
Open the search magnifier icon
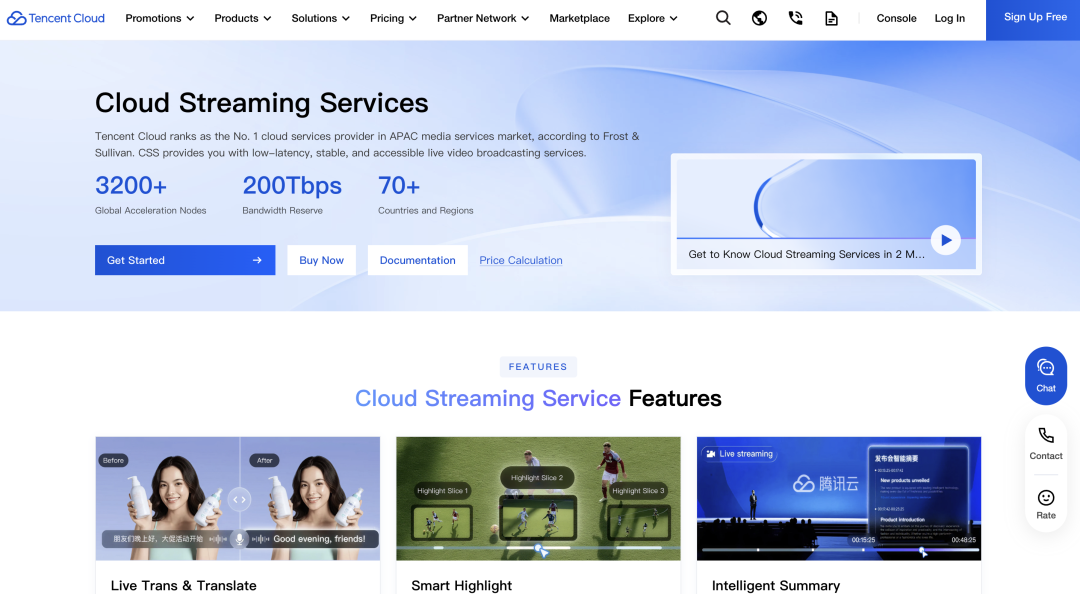723,18
